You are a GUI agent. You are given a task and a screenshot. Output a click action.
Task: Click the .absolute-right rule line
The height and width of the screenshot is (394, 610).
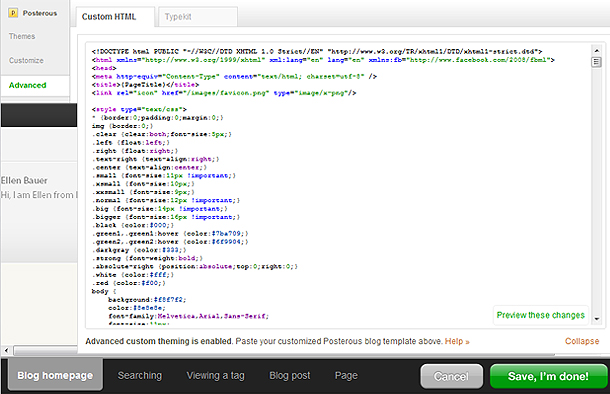click(x=195, y=266)
